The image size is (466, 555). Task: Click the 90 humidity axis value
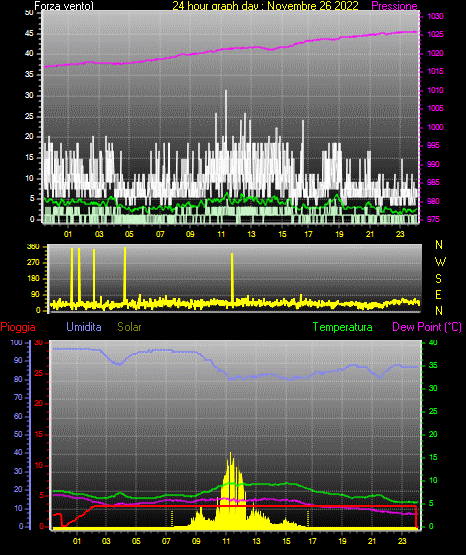18,360
